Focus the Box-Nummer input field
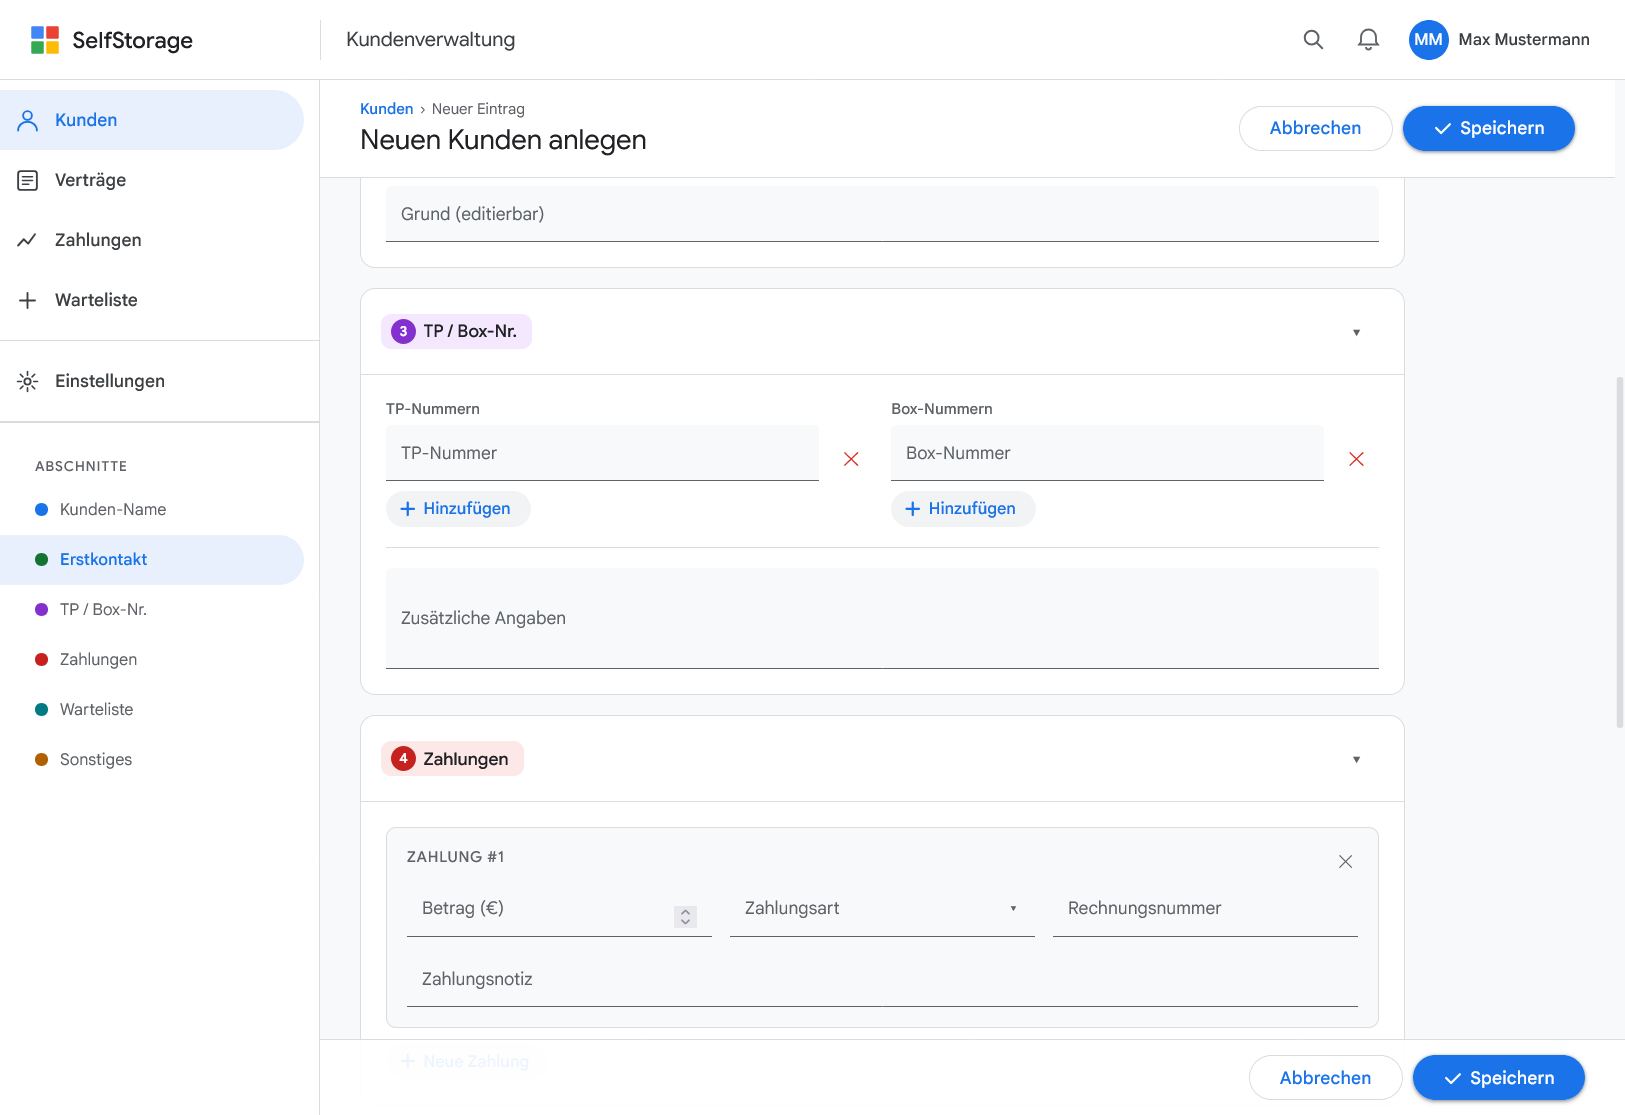 (1107, 453)
